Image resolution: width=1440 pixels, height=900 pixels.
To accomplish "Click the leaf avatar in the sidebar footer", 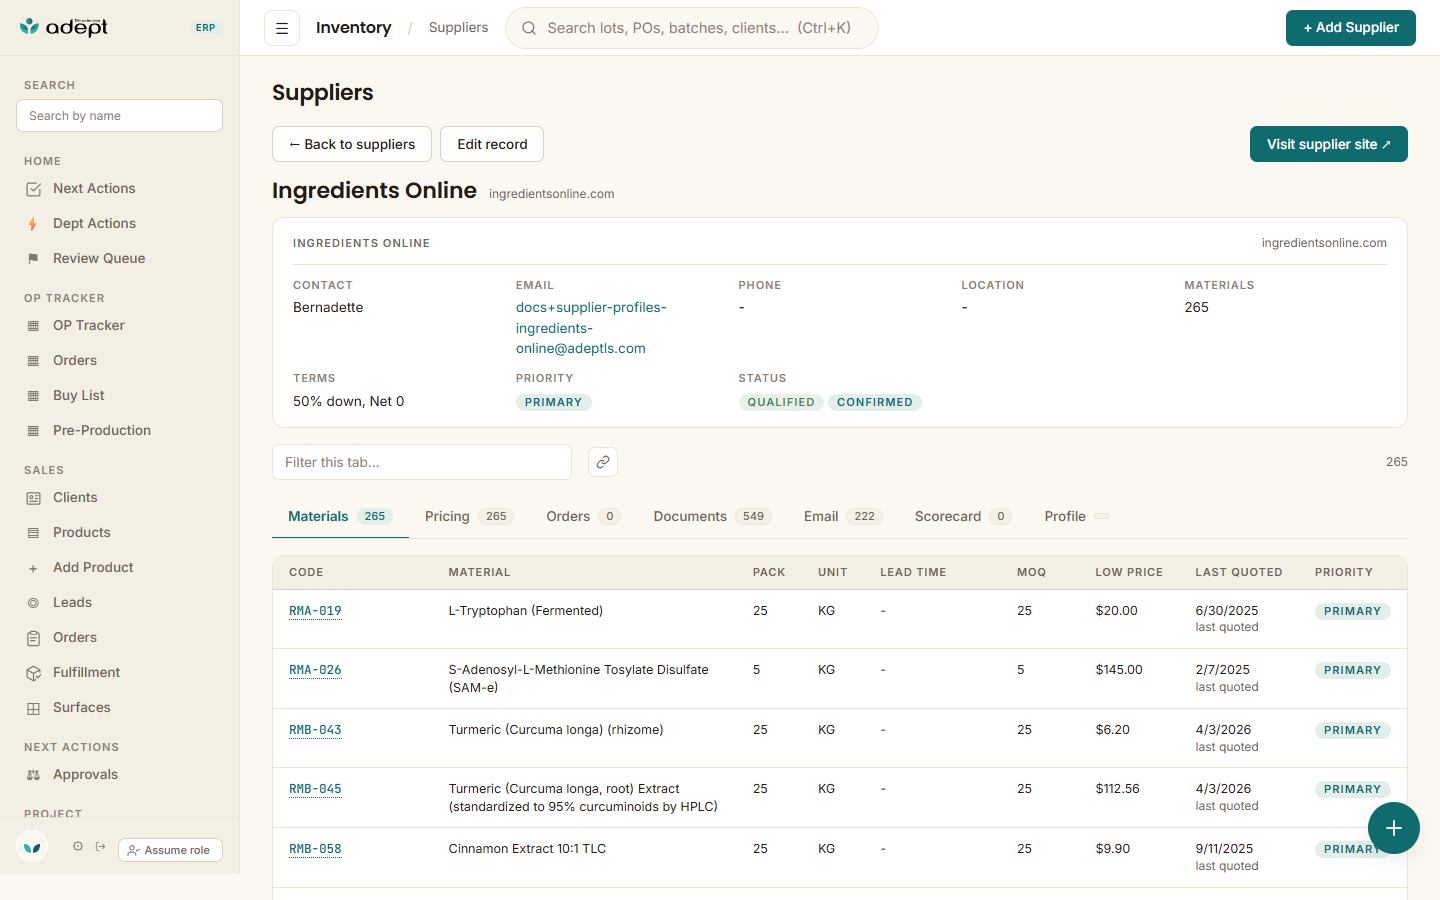I will (32, 848).
